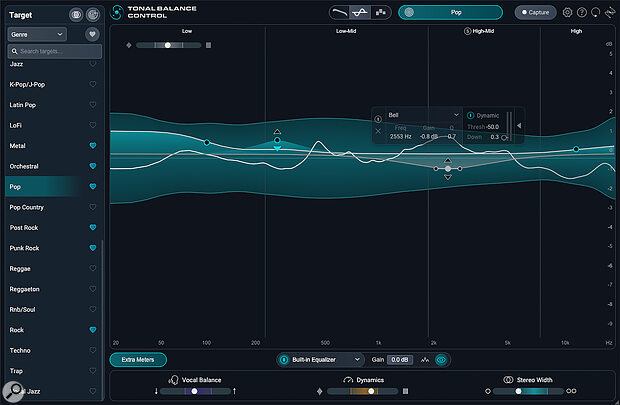Open the spectrum analyzer icon next to Gain

point(425,360)
